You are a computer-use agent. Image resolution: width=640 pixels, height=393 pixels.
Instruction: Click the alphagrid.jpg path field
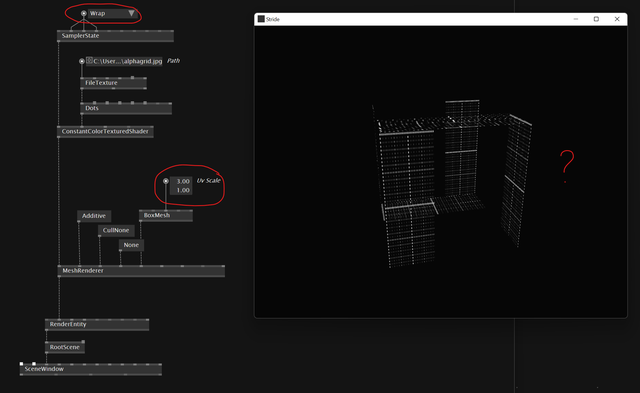tap(124, 61)
